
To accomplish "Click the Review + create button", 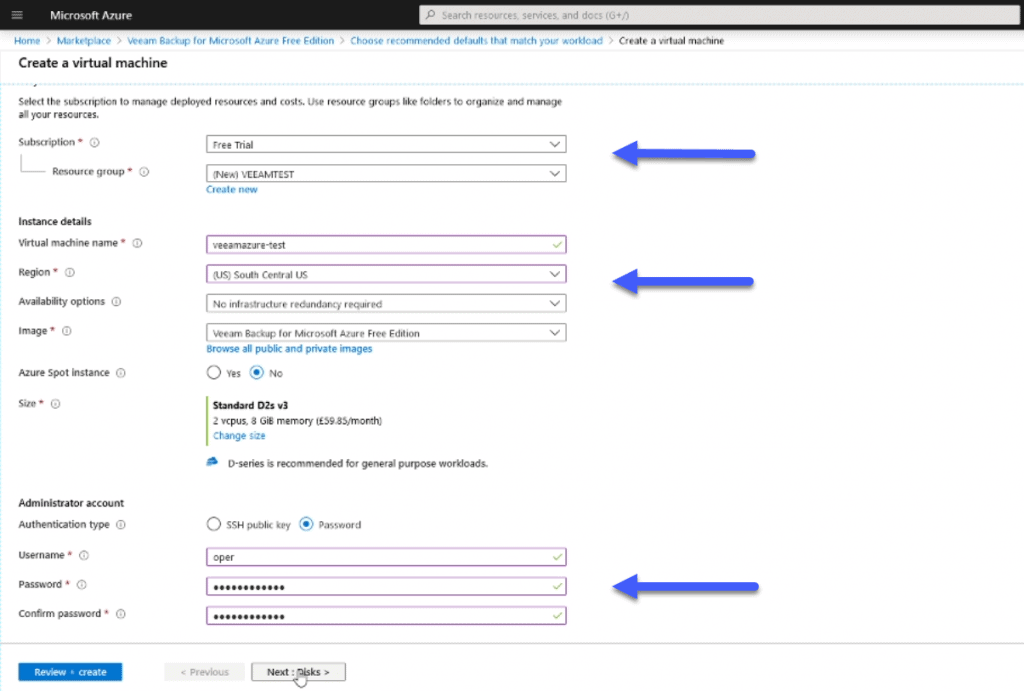I will (x=70, y=671).
